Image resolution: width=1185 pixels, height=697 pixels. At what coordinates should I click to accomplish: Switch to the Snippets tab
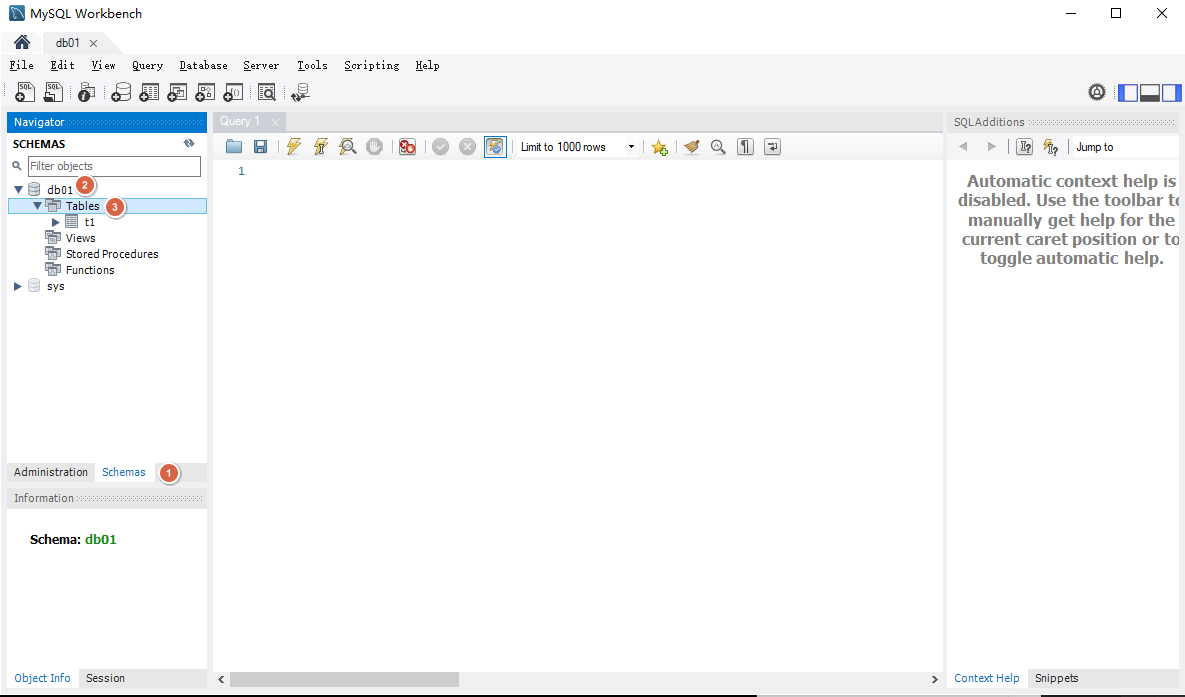[x=1056, y=678]
